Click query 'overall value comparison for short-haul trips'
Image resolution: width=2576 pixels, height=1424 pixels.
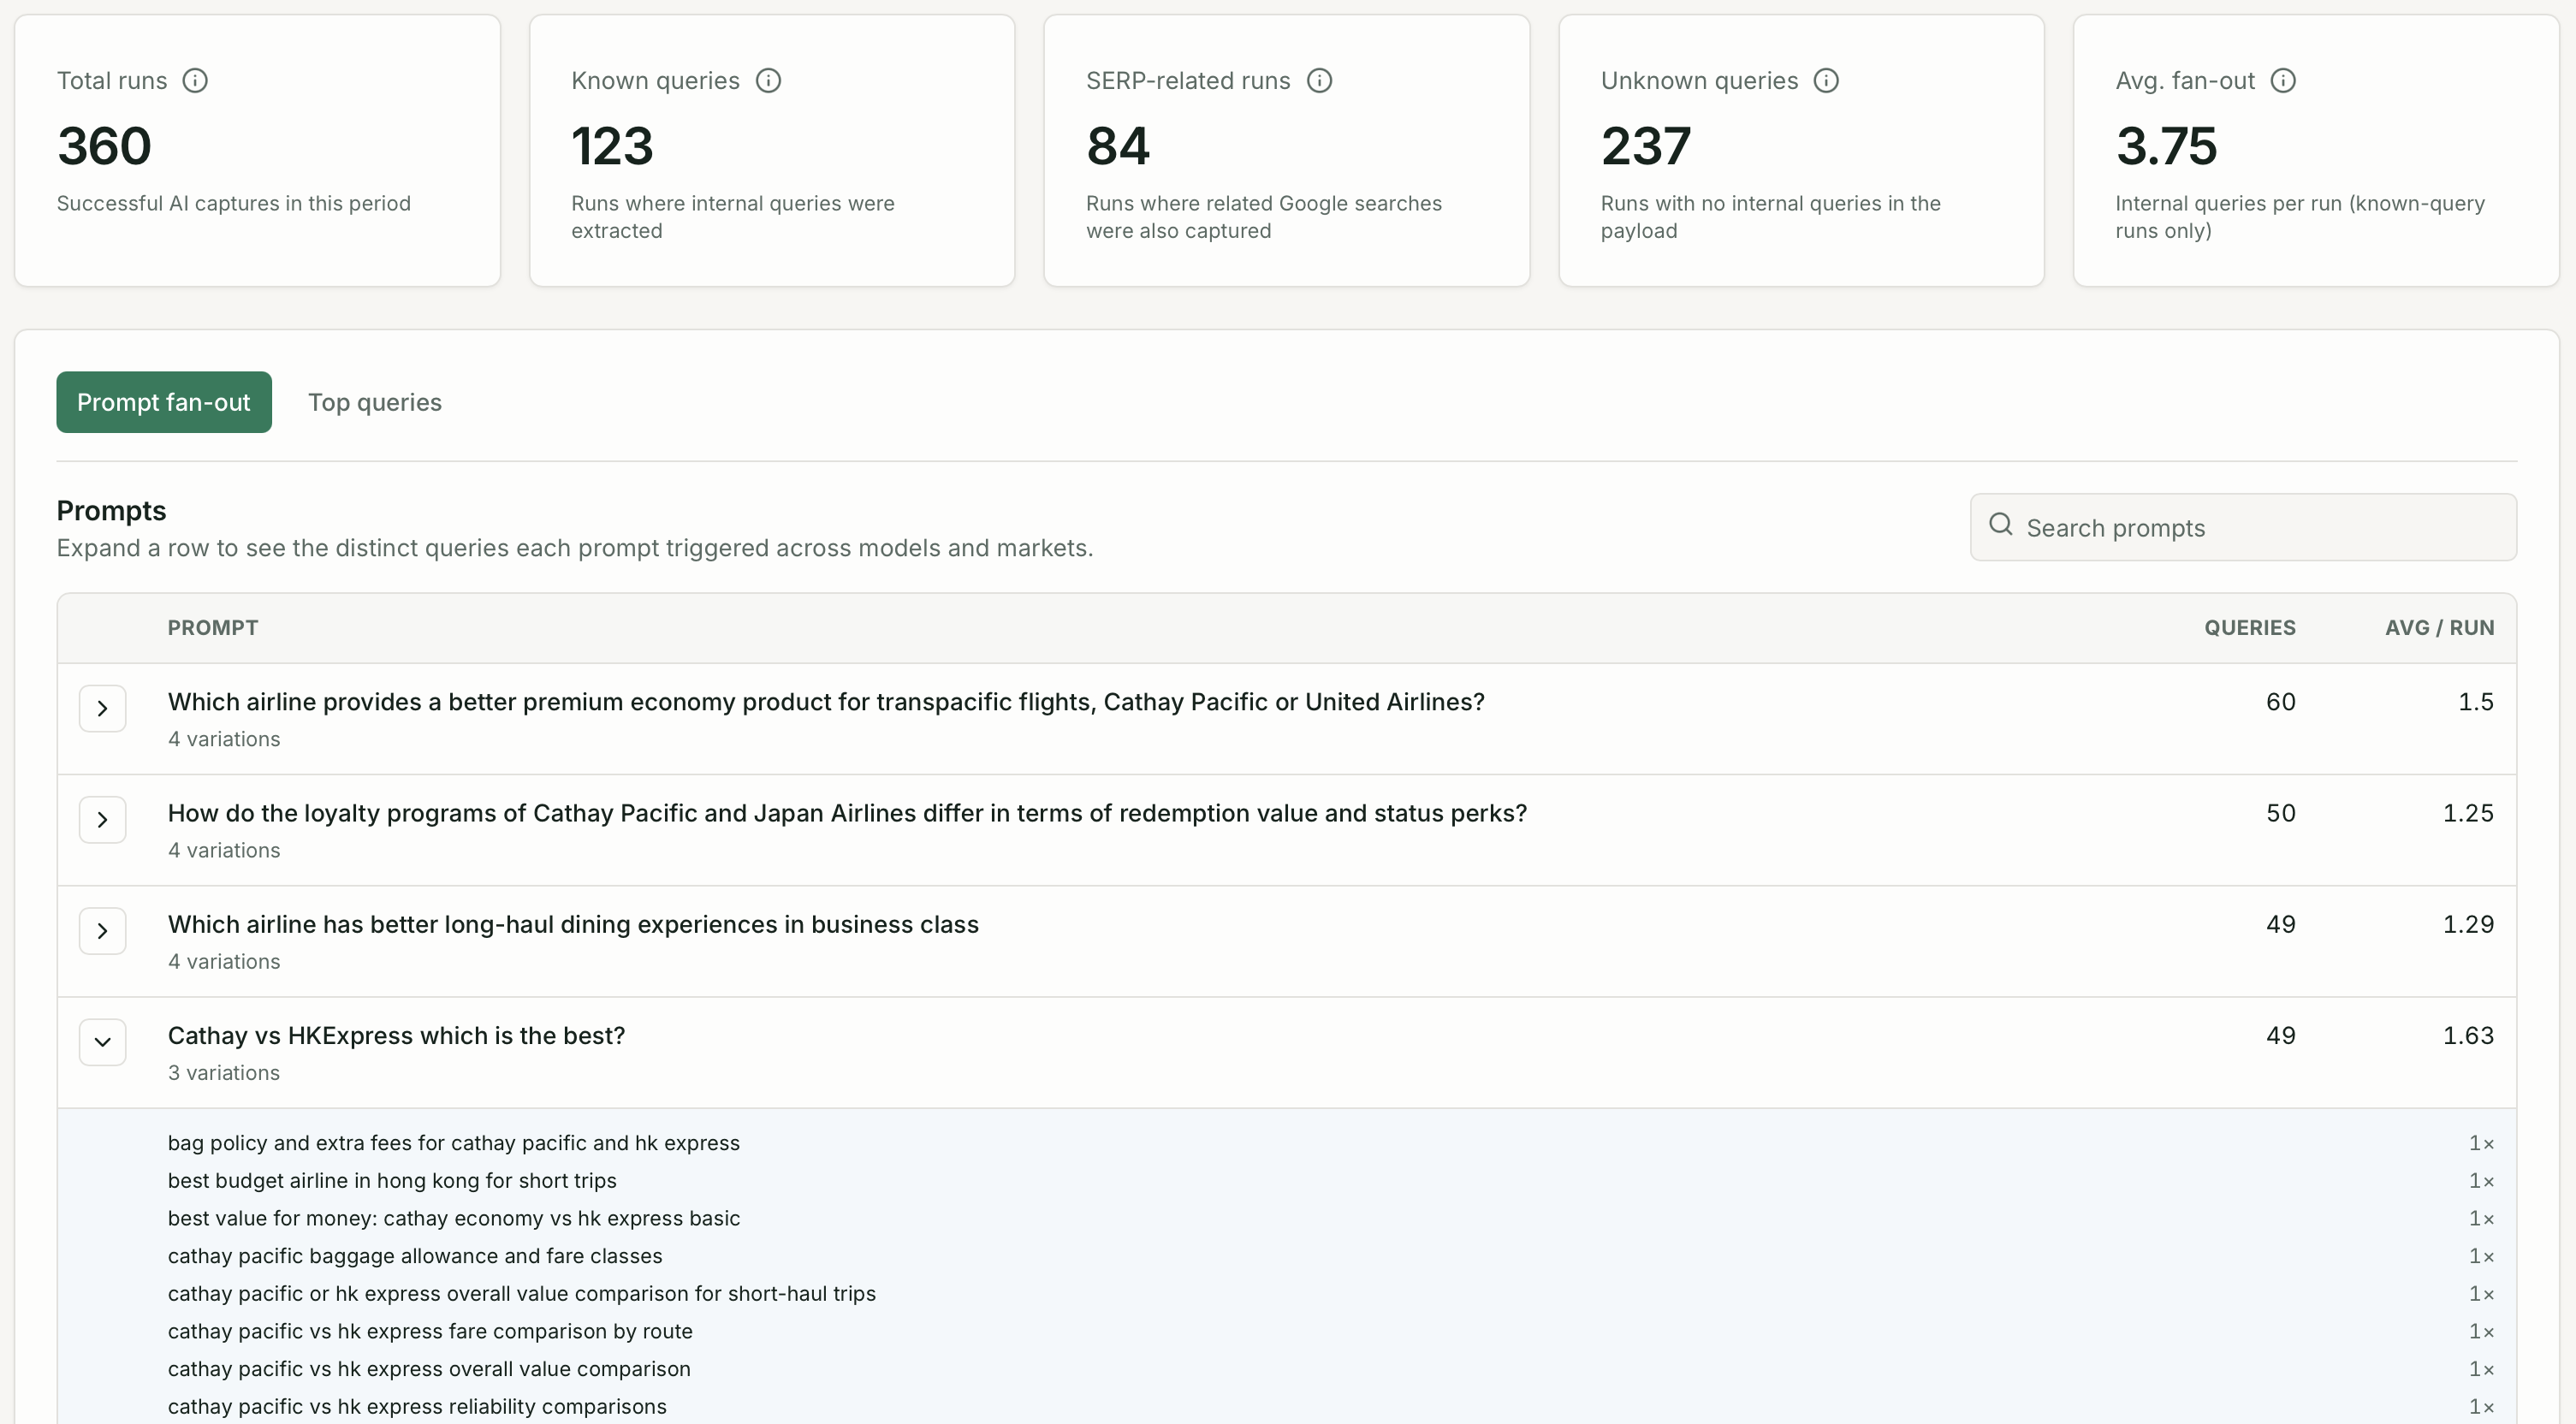pyautogui.click(x=522, y=1294)
